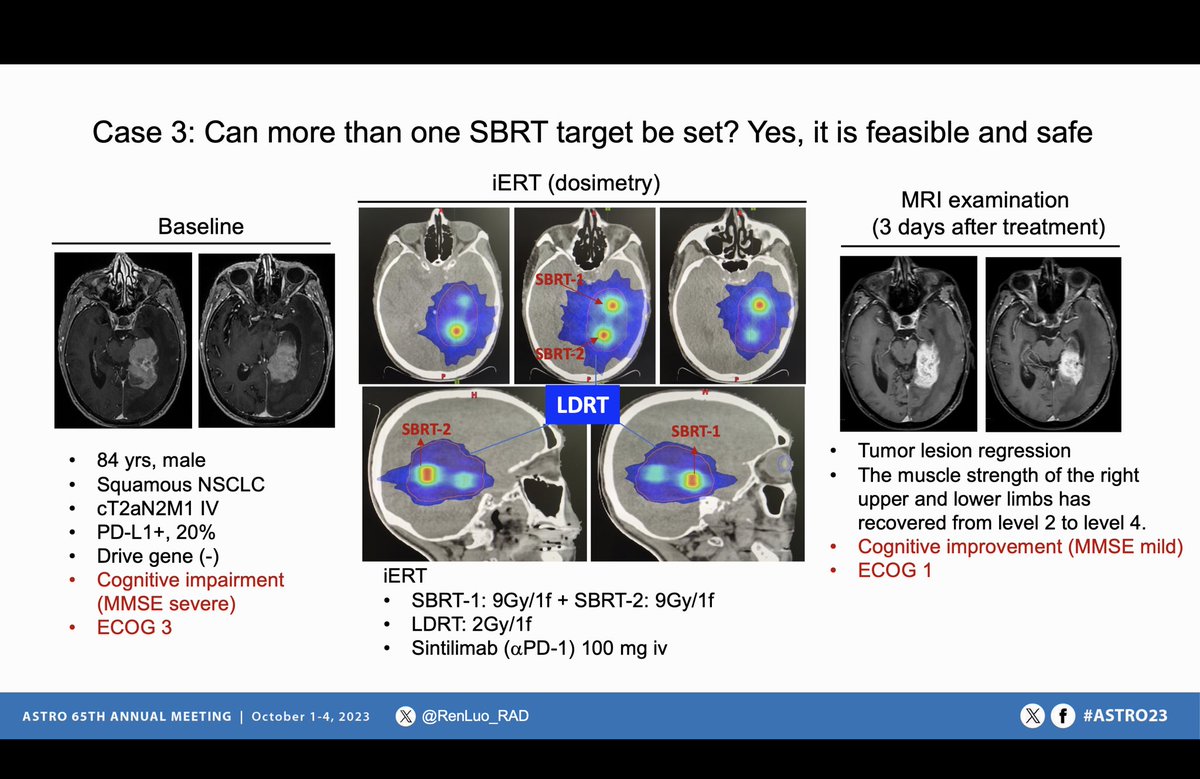The image size is (1200, 779).
Task: Click the red SBRT-2 label on the axial CT
Action: click(558, 354)
